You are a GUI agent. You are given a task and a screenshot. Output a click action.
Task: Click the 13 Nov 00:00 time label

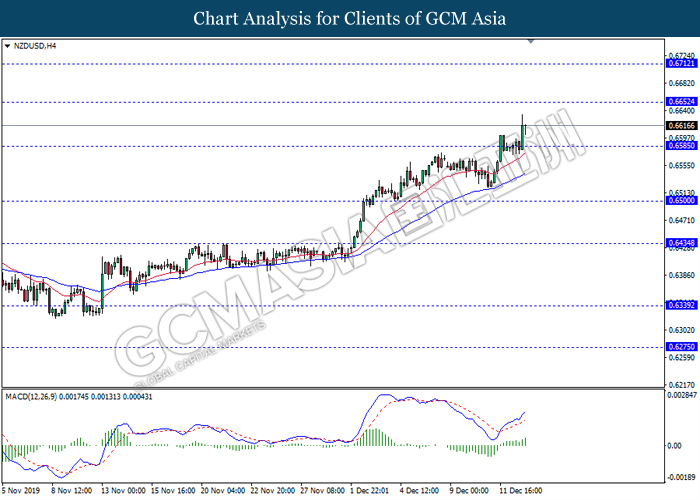pyautogui.click(x=123, y=490)
